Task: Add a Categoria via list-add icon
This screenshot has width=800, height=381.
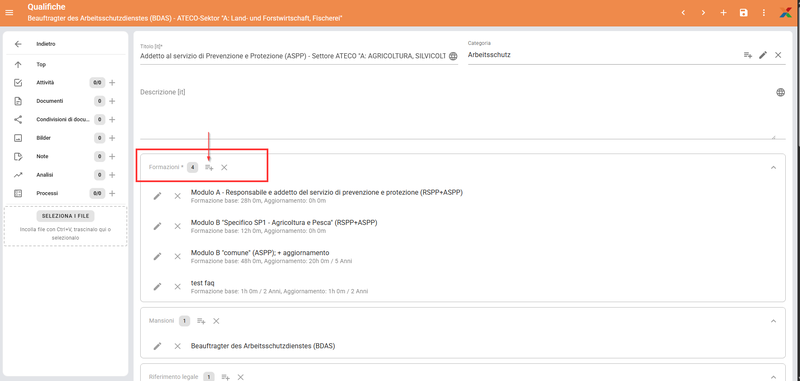Action: click(747, 55)
